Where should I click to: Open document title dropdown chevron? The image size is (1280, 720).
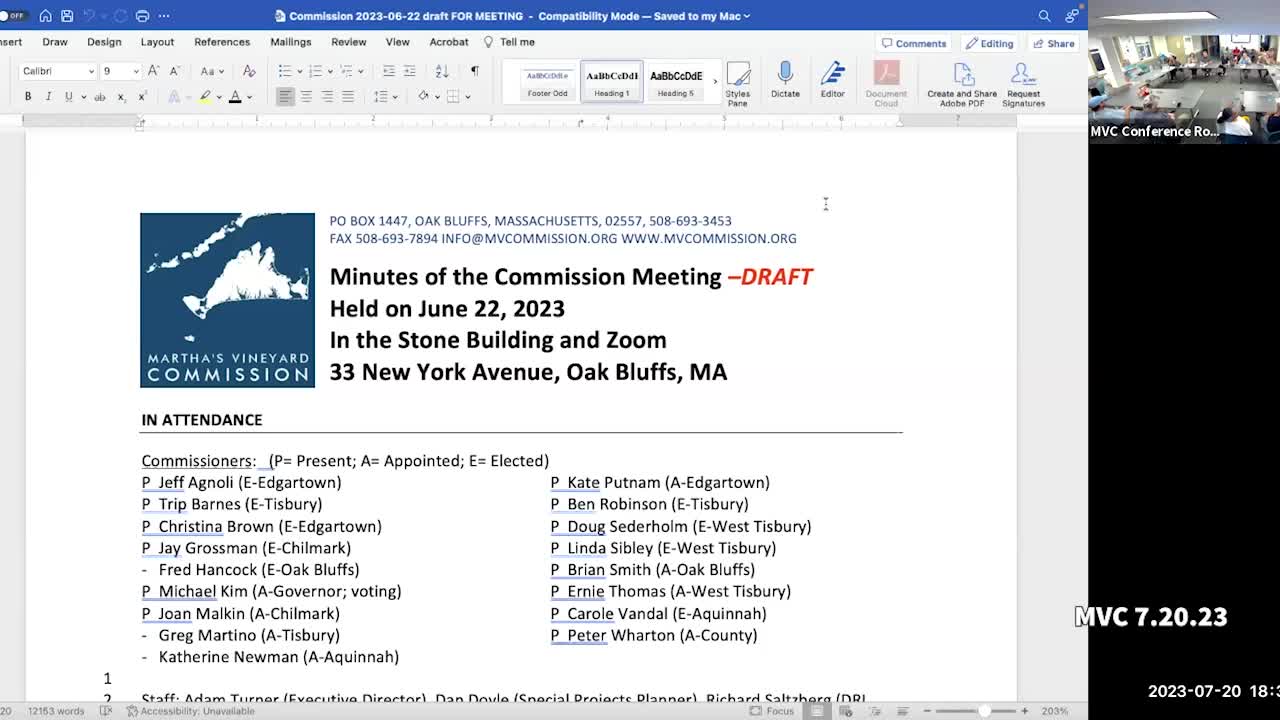(747, 16)
